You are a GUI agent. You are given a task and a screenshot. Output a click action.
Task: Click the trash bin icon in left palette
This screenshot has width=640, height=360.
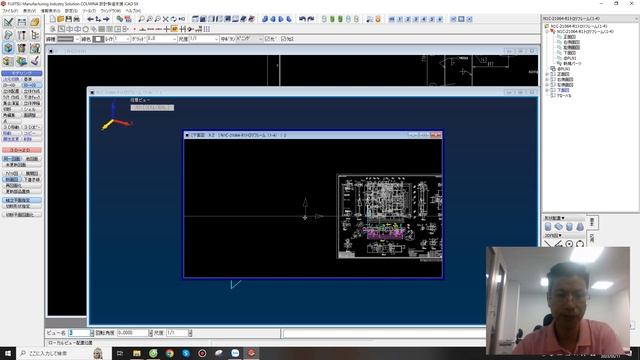click(22, 48)
